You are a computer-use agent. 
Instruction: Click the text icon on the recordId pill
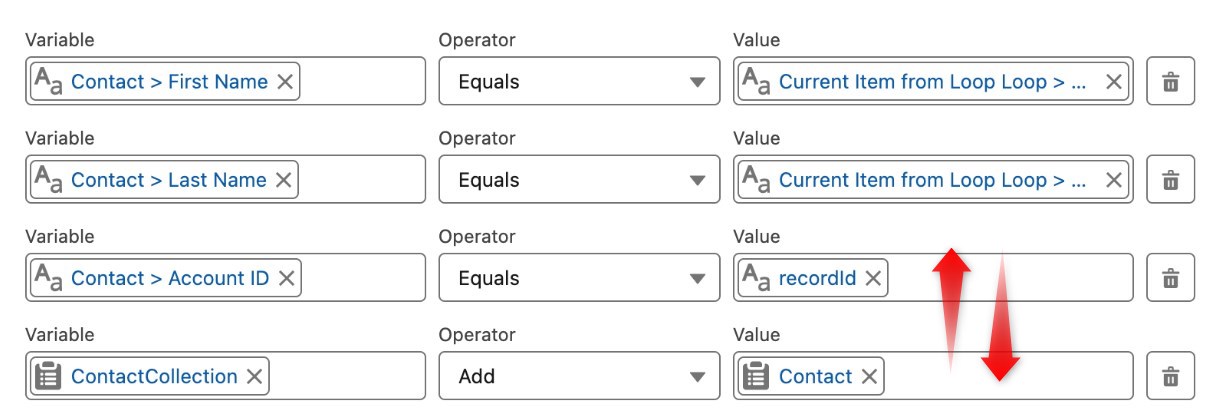pyautogui.click(x=756, y=278)
